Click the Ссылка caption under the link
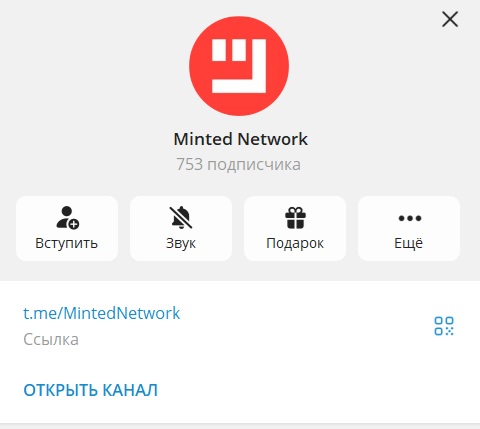 point(51,340)
